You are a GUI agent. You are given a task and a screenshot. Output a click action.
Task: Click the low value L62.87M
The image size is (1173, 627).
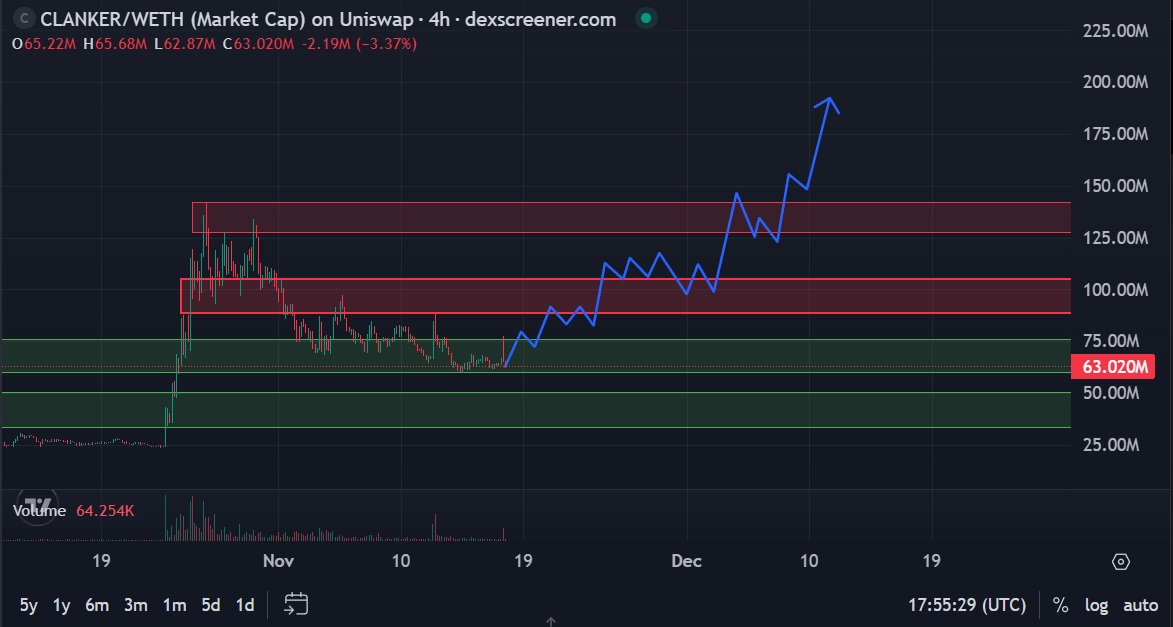point(184,44)
